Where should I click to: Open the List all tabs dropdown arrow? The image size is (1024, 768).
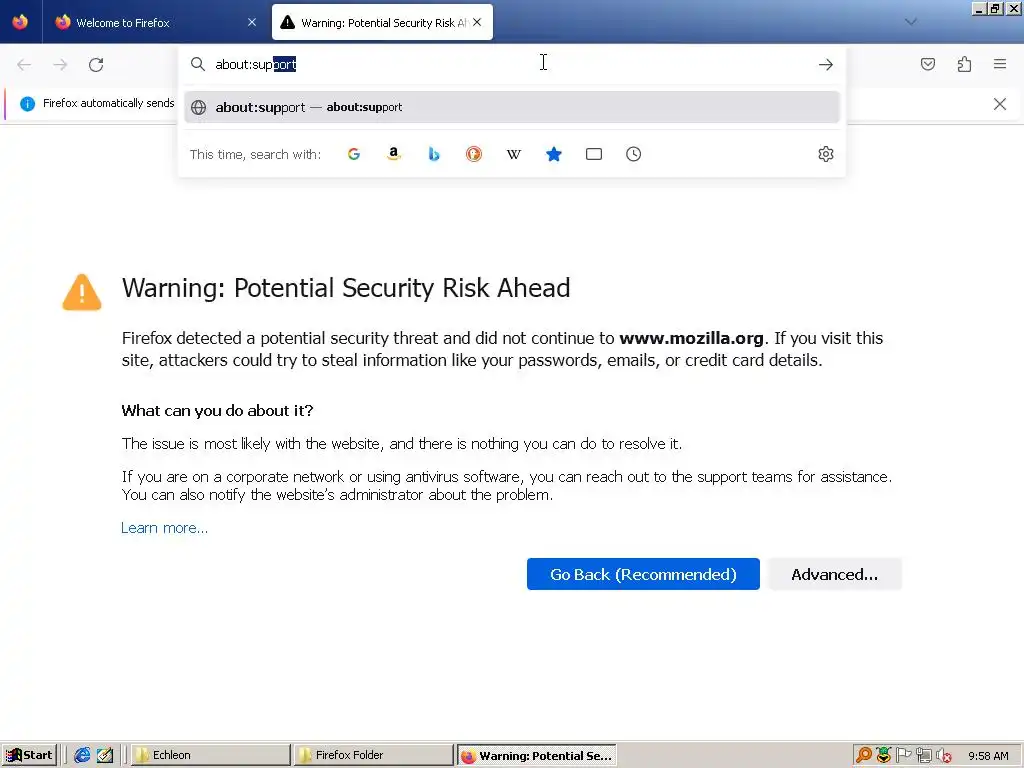tap(910, 22)
